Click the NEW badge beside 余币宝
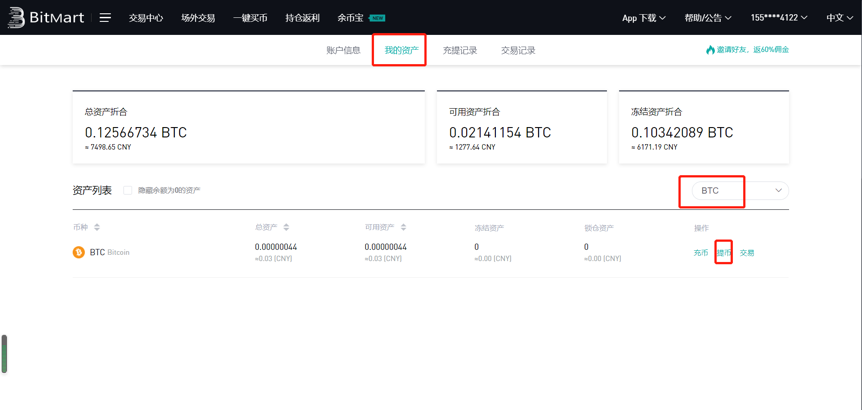The image size is (862, 410). [x=377, y=18]
